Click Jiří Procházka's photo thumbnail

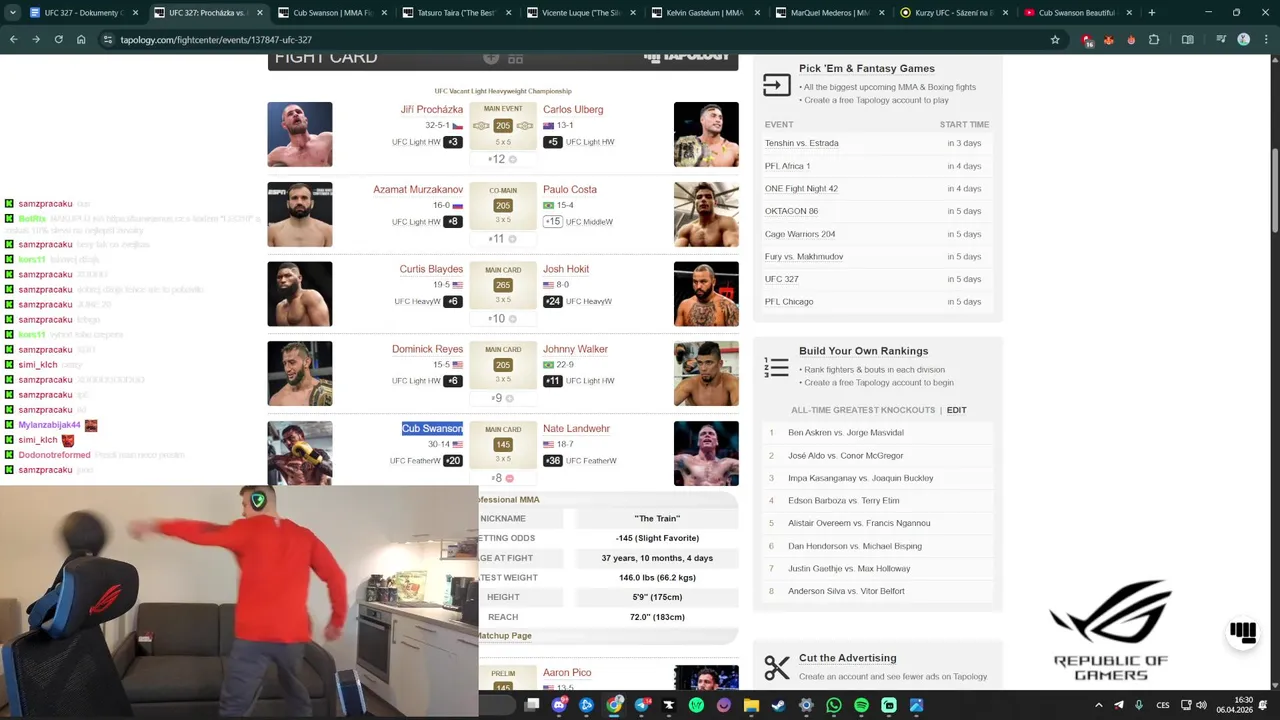click(x=300, y=134)
